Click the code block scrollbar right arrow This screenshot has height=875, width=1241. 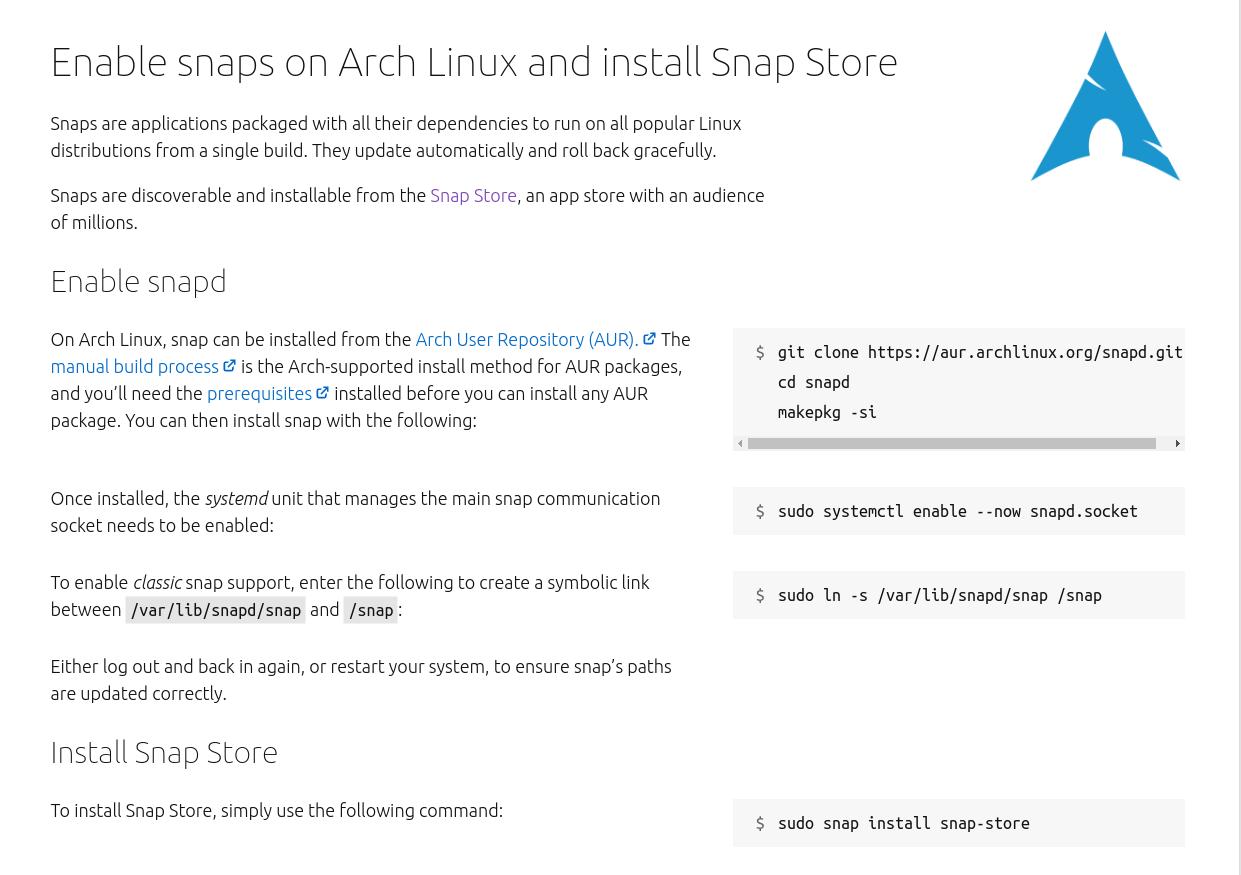(1177, 443)
